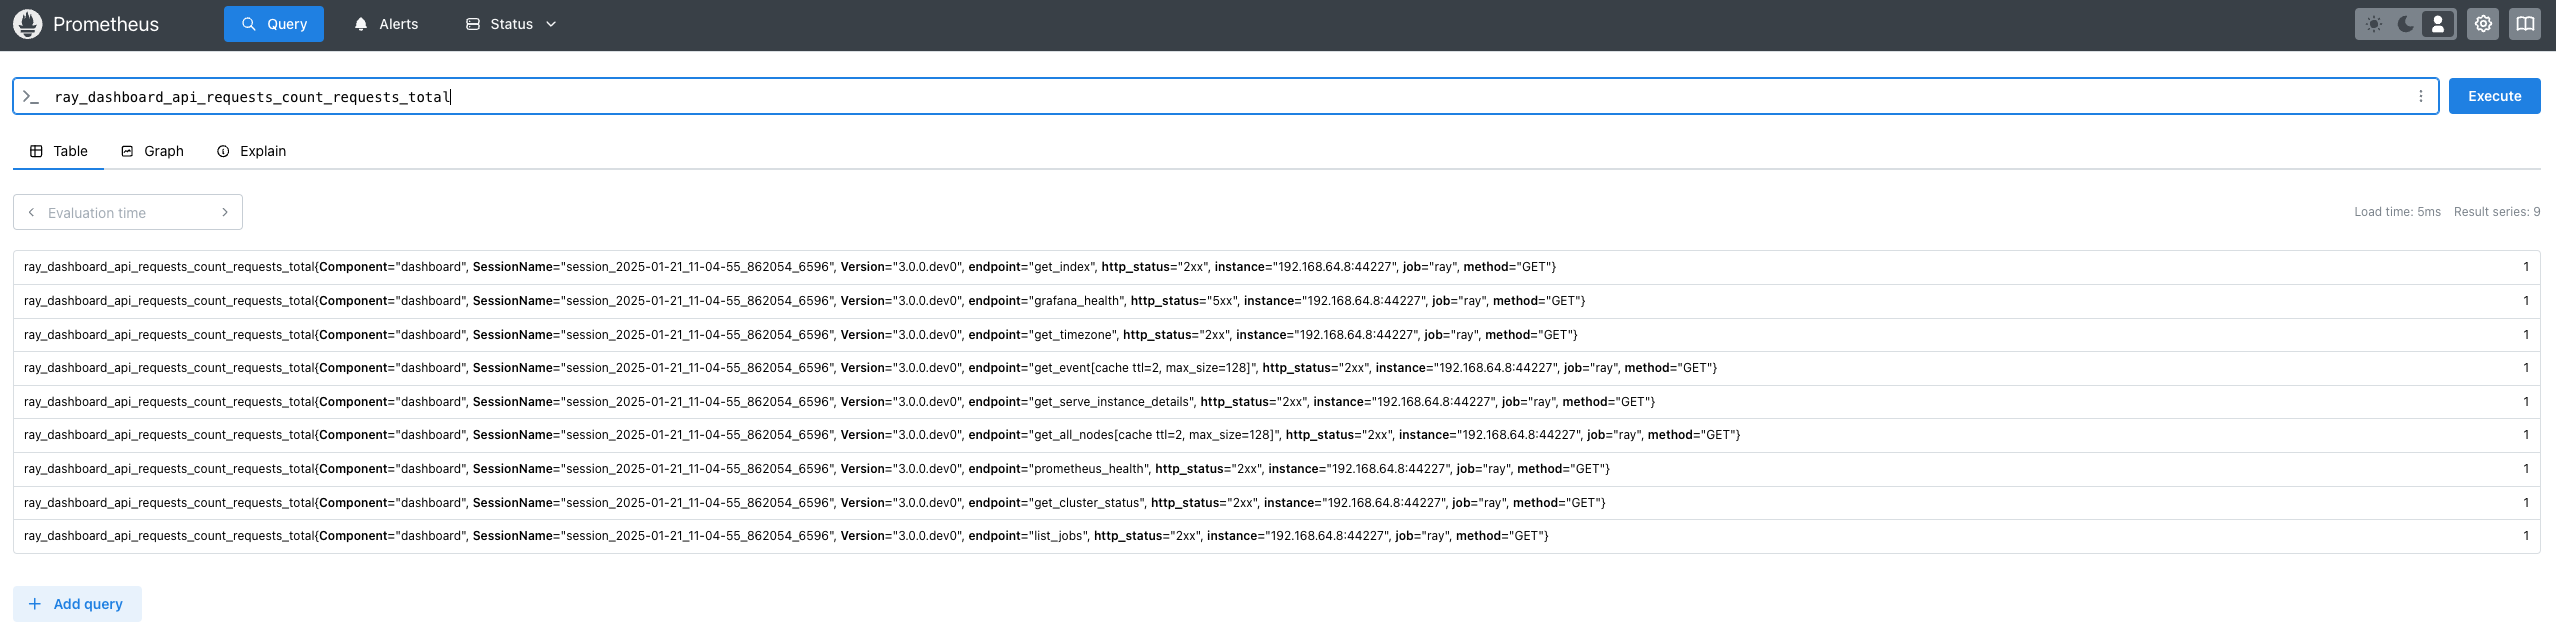
Task: Select the row with endpoint get_timezone
Action: click(1277, 335)
